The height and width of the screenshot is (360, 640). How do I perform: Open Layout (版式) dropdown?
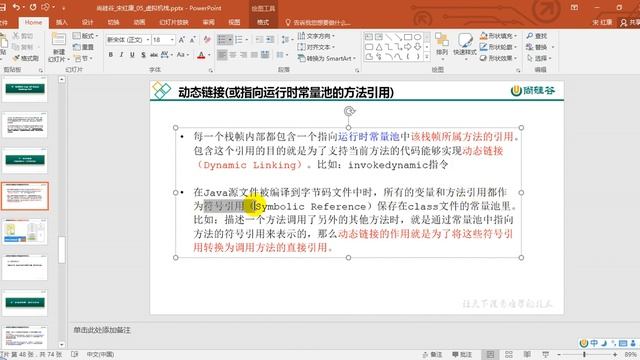85,36
